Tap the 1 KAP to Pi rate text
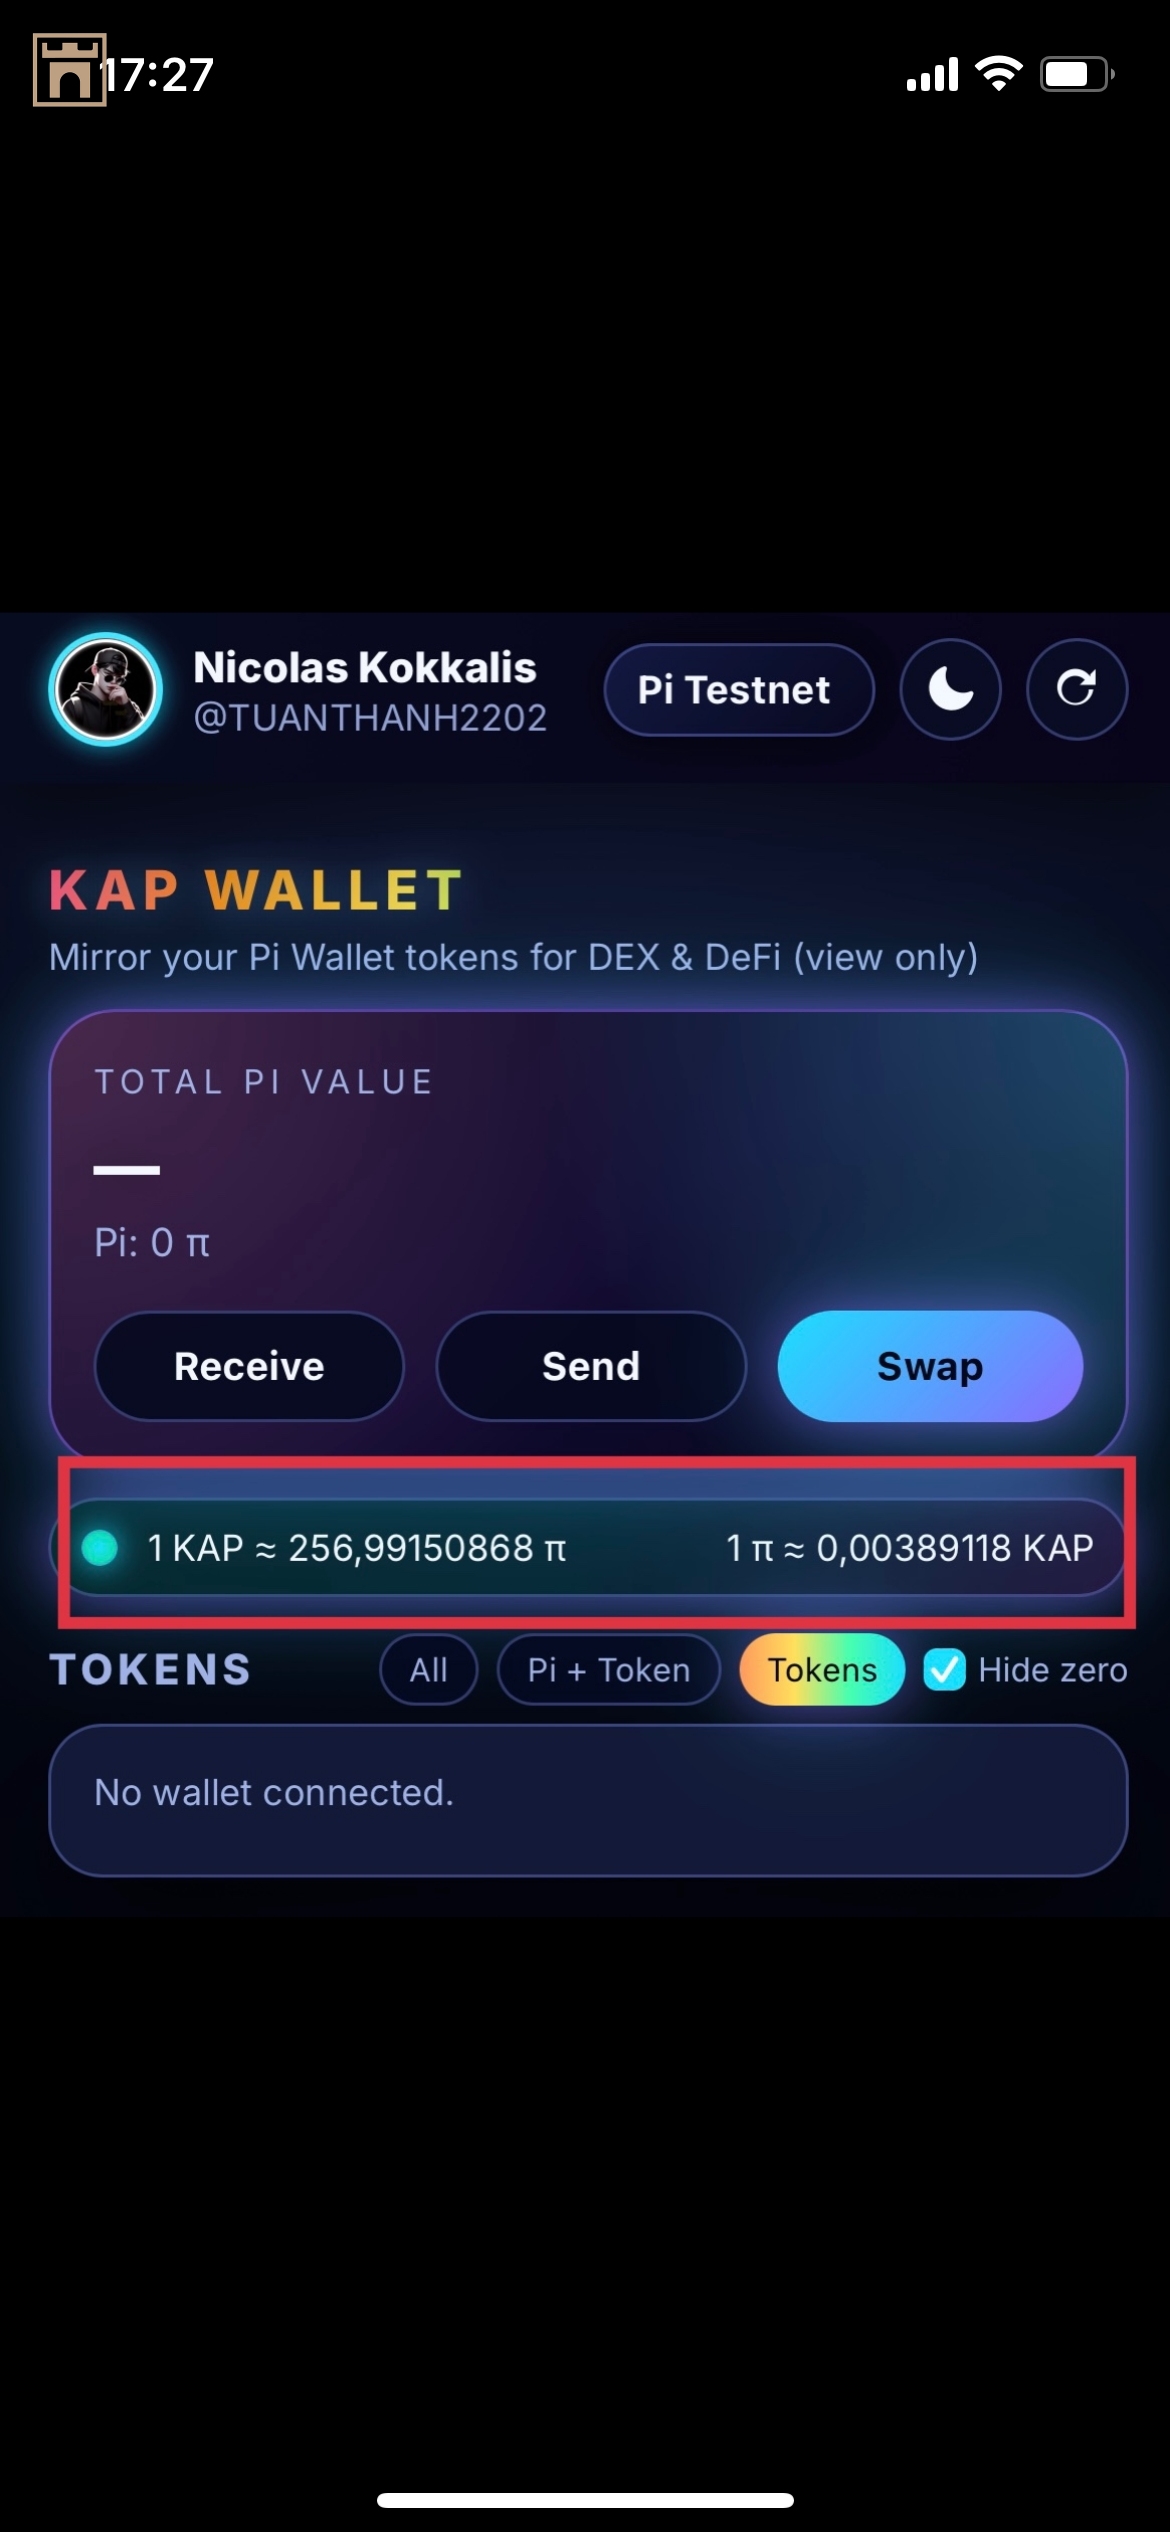Image resolution: width=1170 pixels, height=2532 pixels. click(357, 1548)
